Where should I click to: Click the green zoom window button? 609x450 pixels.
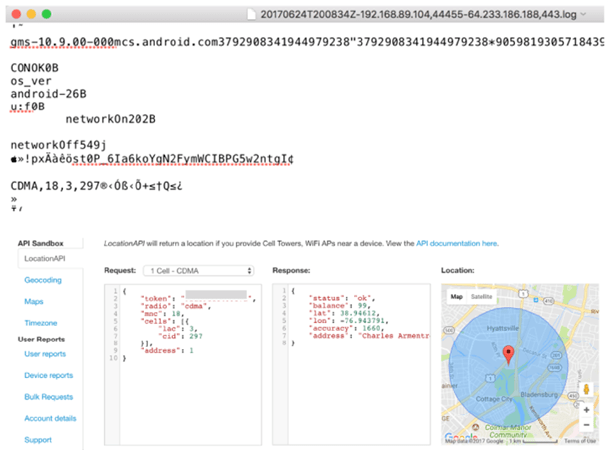pos(46,14)
